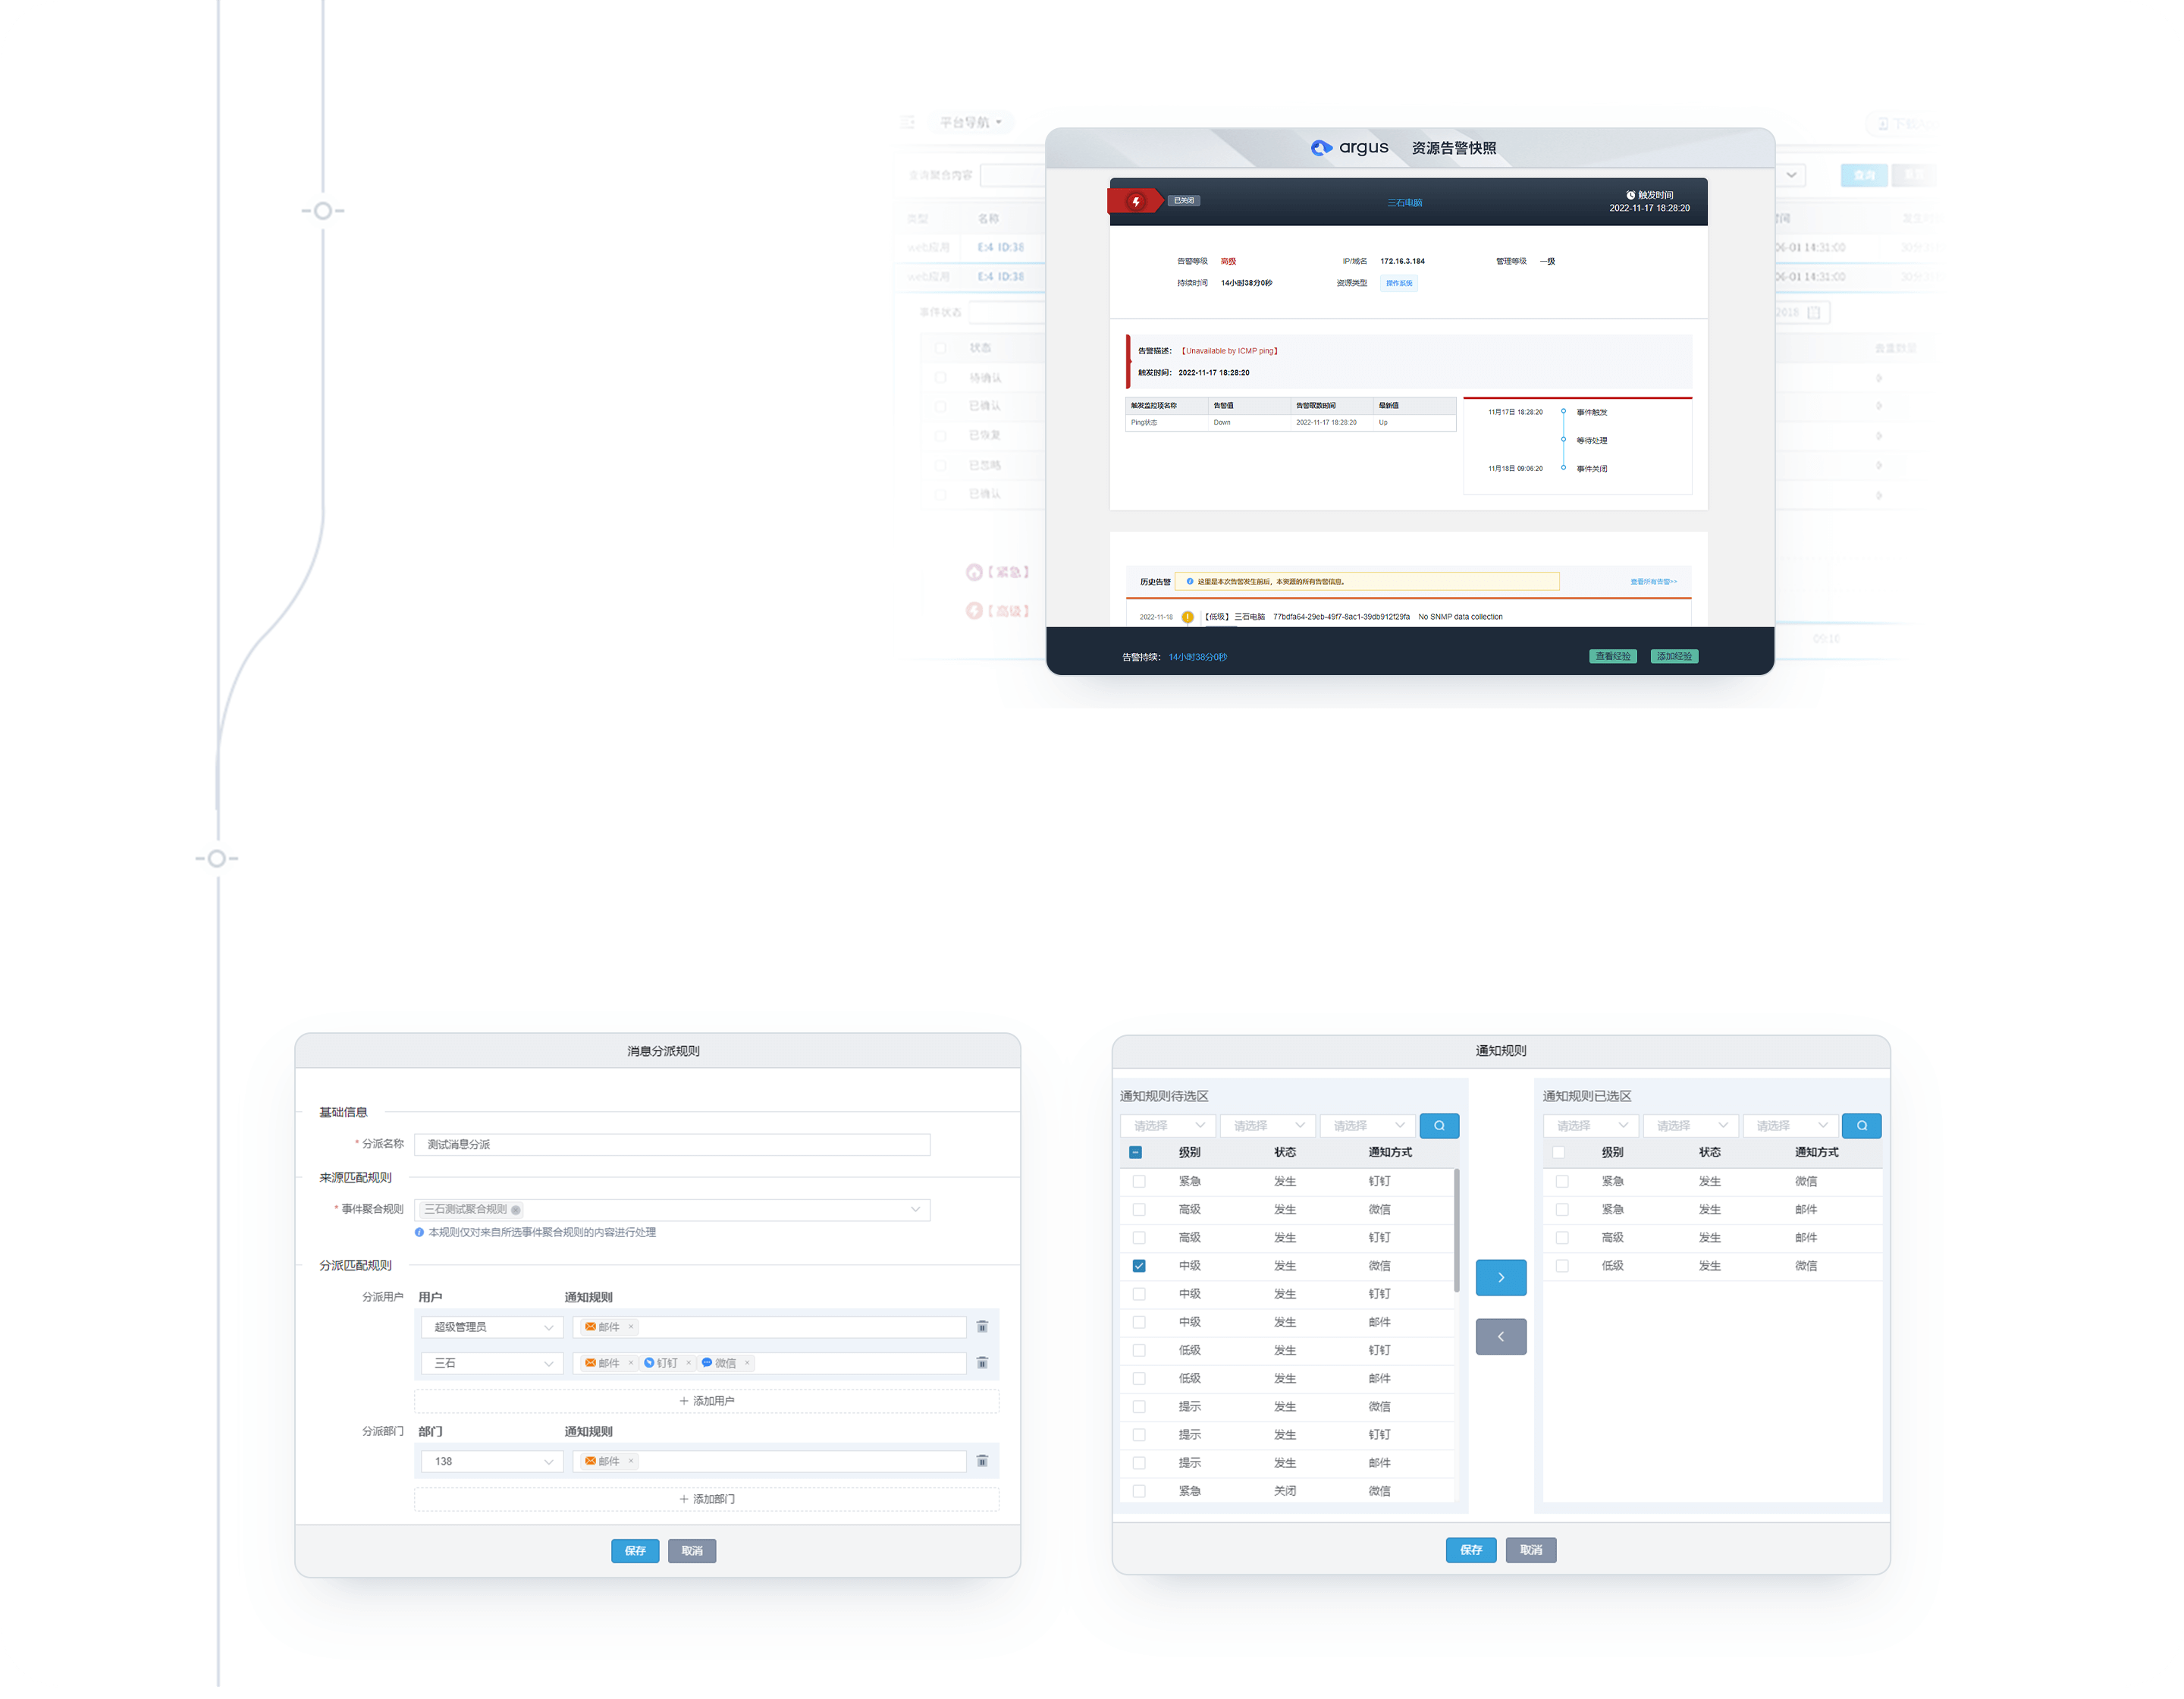Open the first 请选择 filter in 待选区
The height and width of the screenshot is (1699, 2184).
[1168, 1126]
